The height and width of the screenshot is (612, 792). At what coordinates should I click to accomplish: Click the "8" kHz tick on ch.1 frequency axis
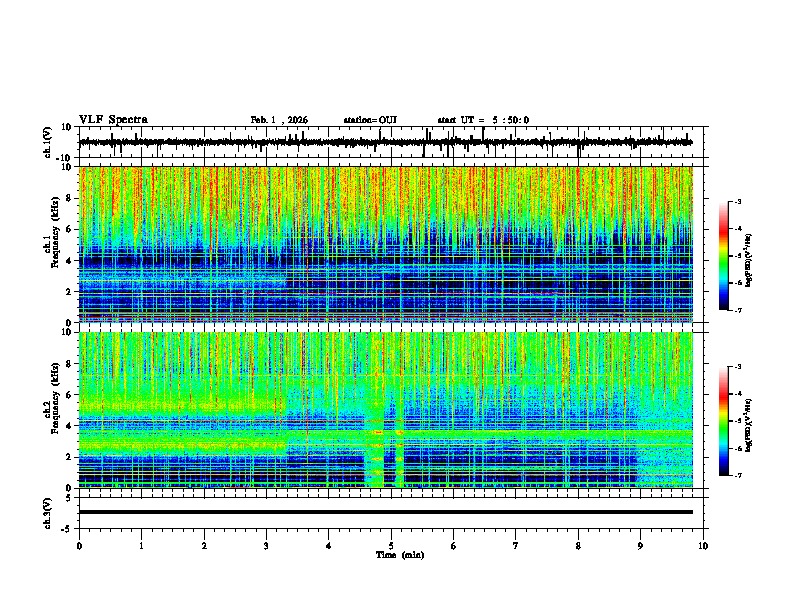coord(70,198)
